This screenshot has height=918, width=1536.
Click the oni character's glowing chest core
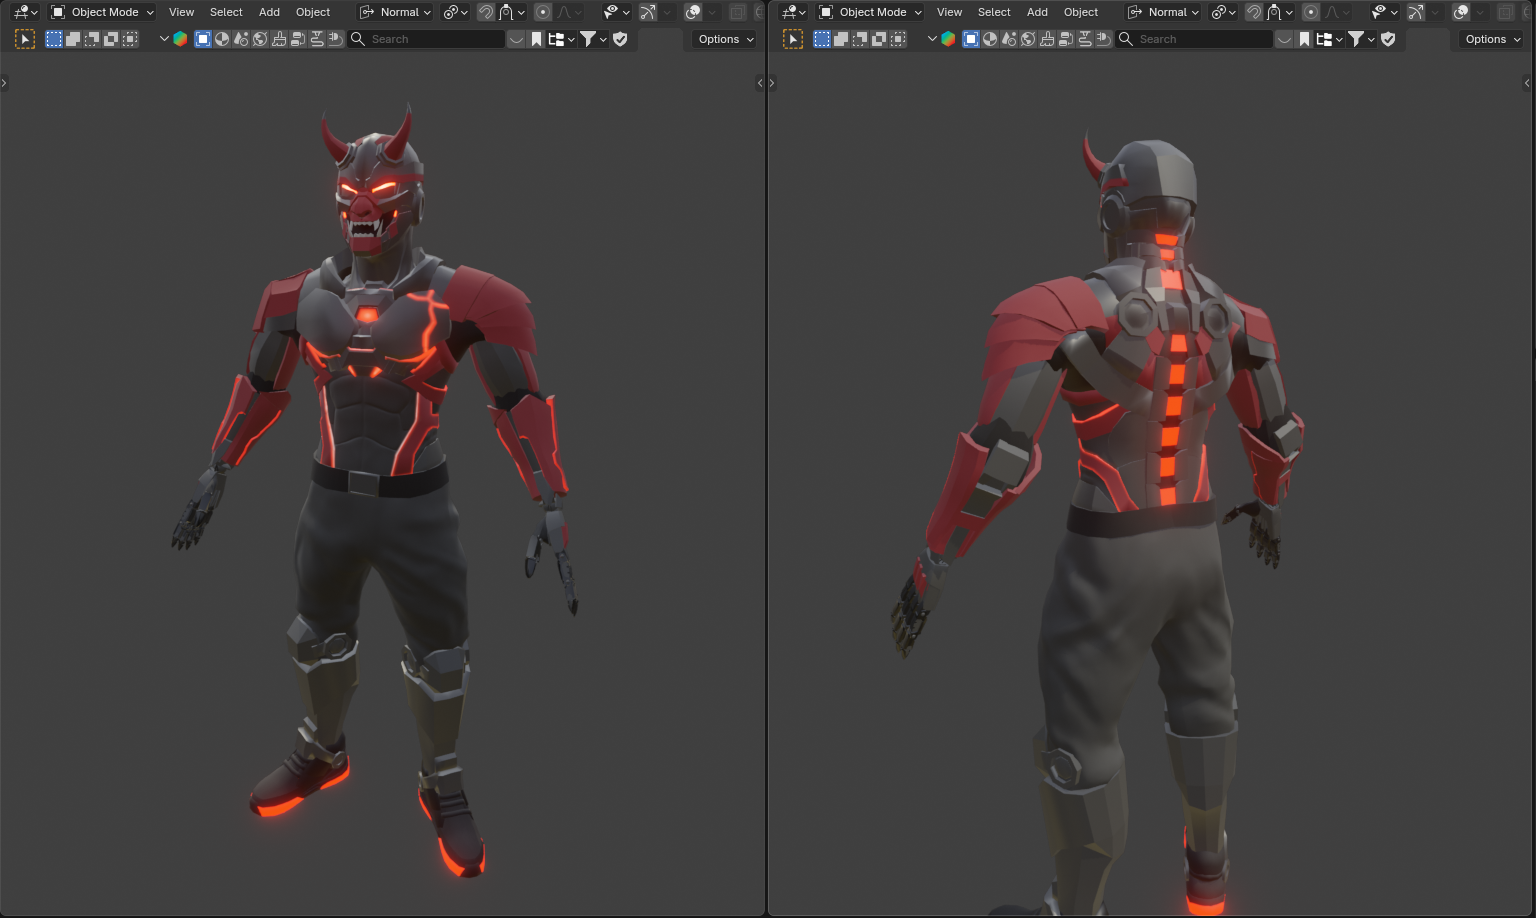(x=368, y=315)
